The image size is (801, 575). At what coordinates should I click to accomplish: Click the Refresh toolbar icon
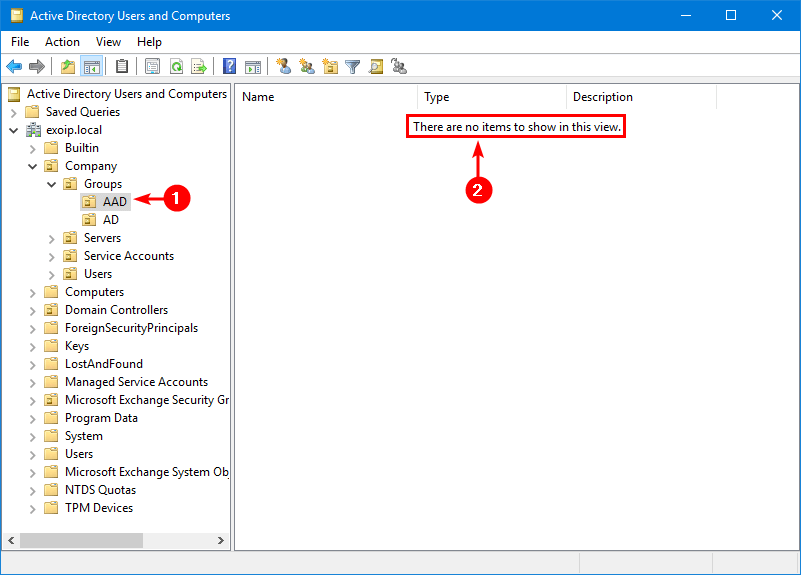[176, 66]
